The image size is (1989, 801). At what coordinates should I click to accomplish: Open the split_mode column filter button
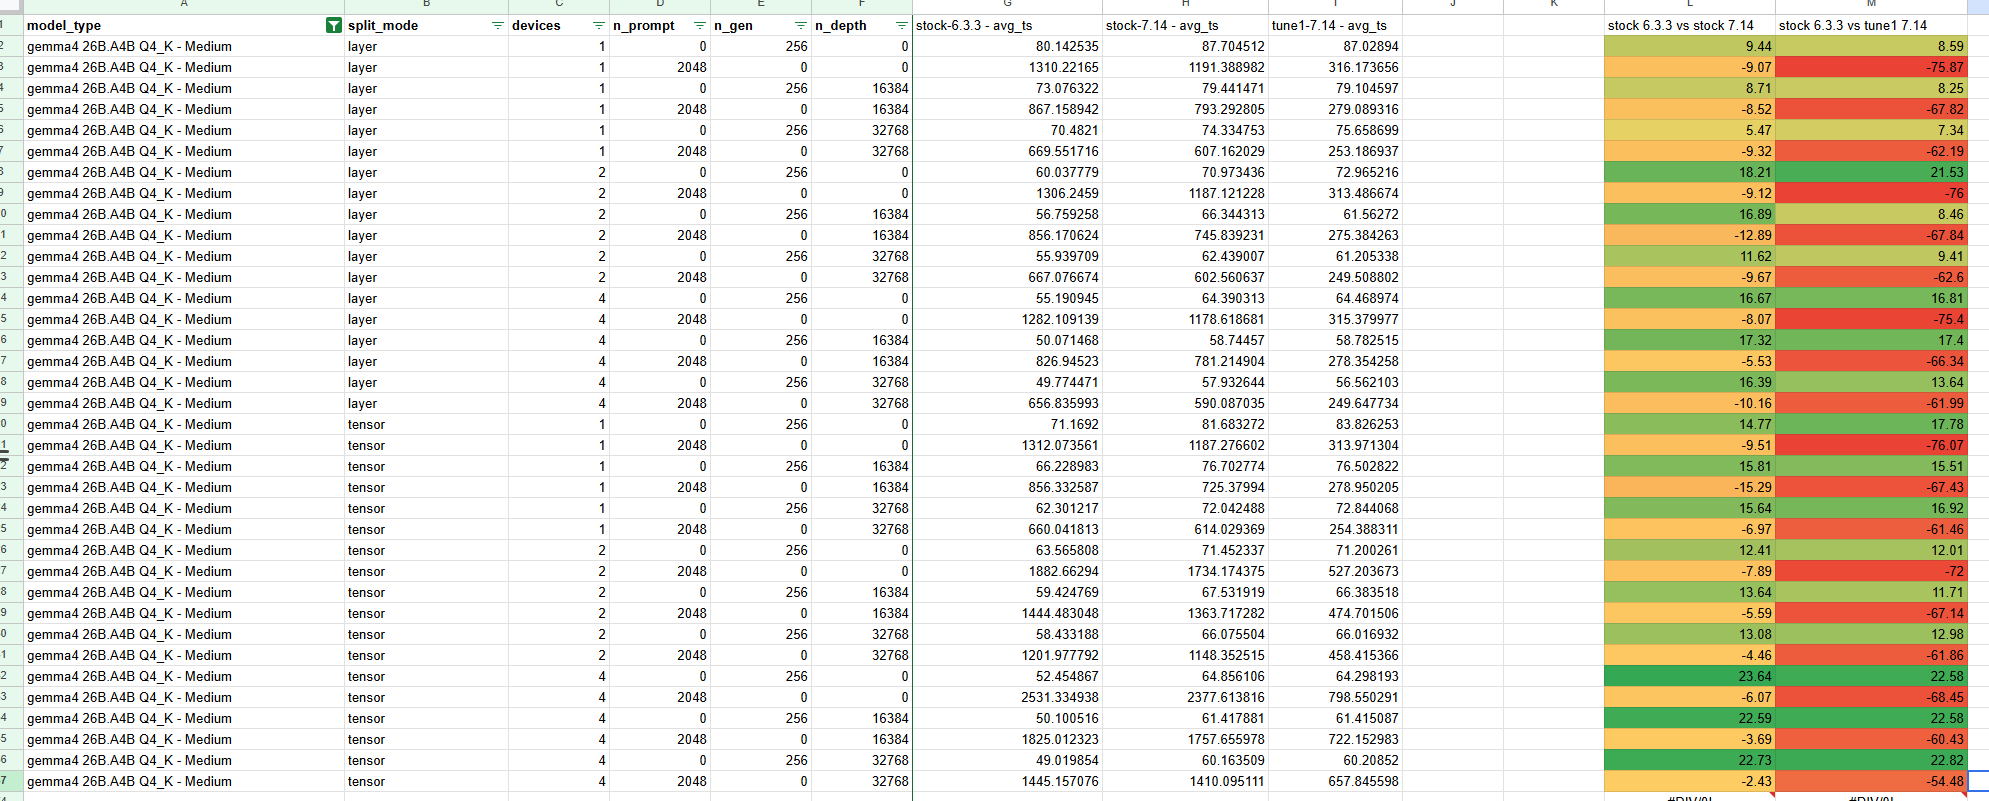point(498,25)
